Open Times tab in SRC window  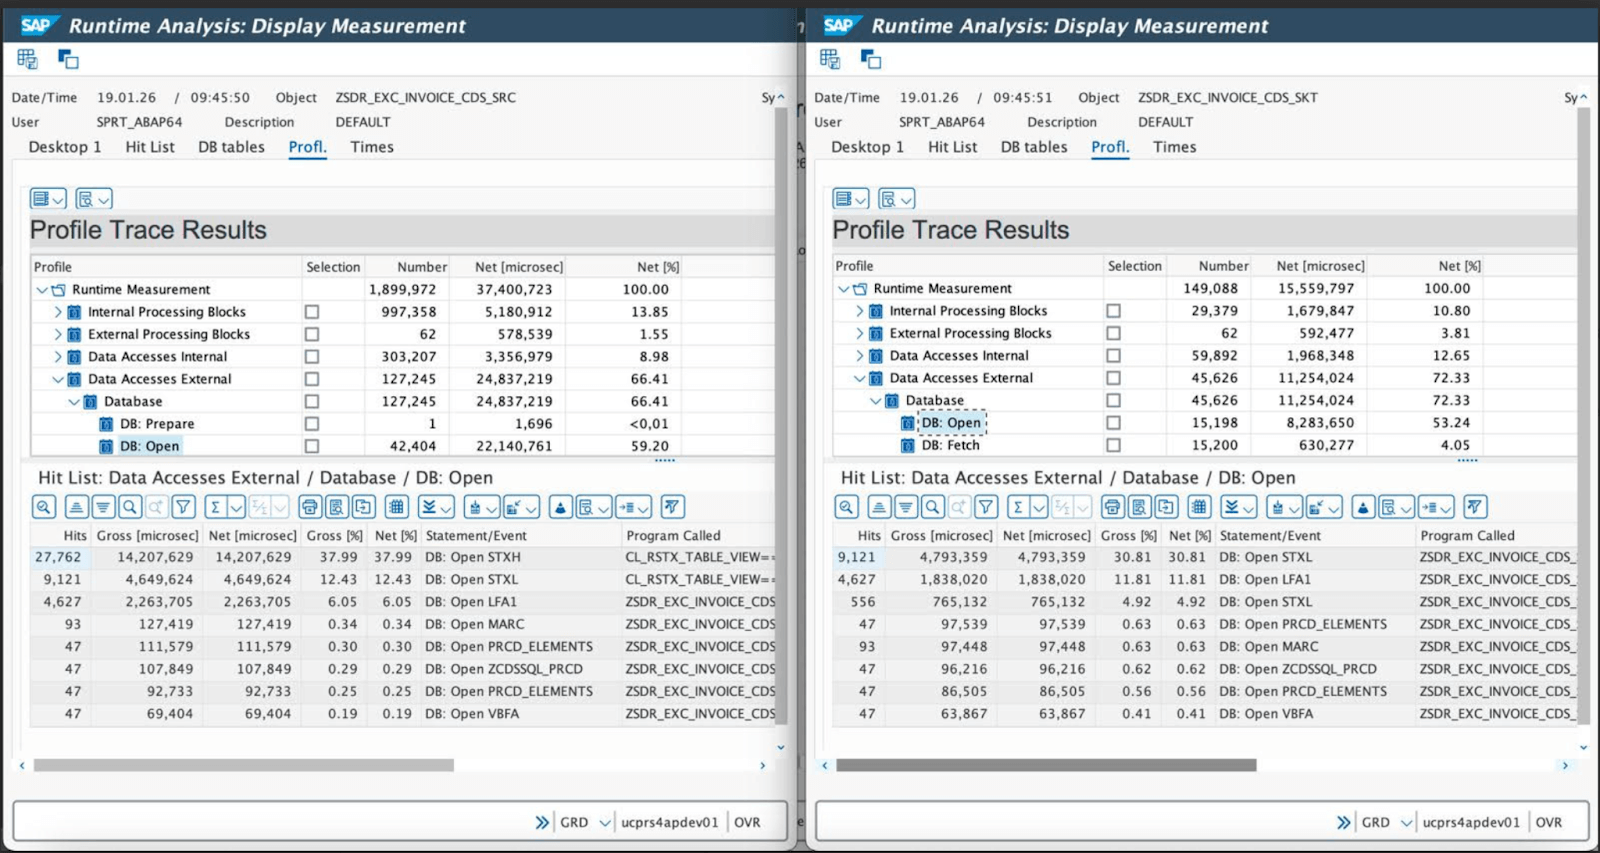(372, 147)
